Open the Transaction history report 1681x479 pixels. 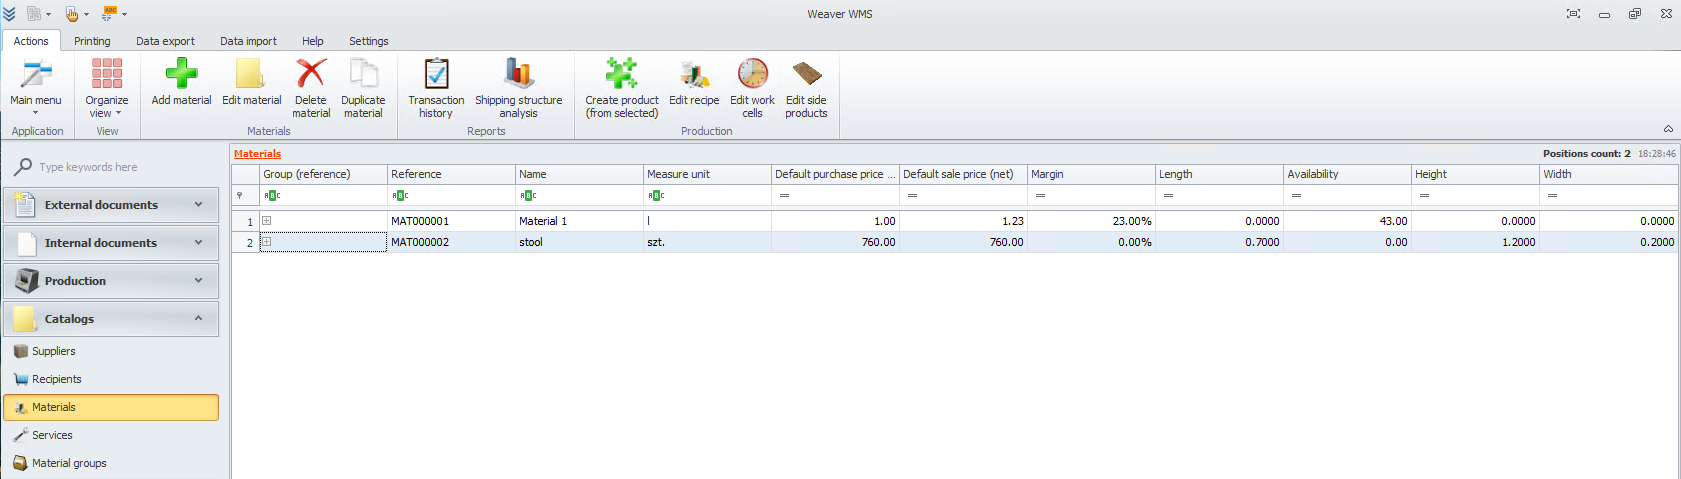[436, 87]
